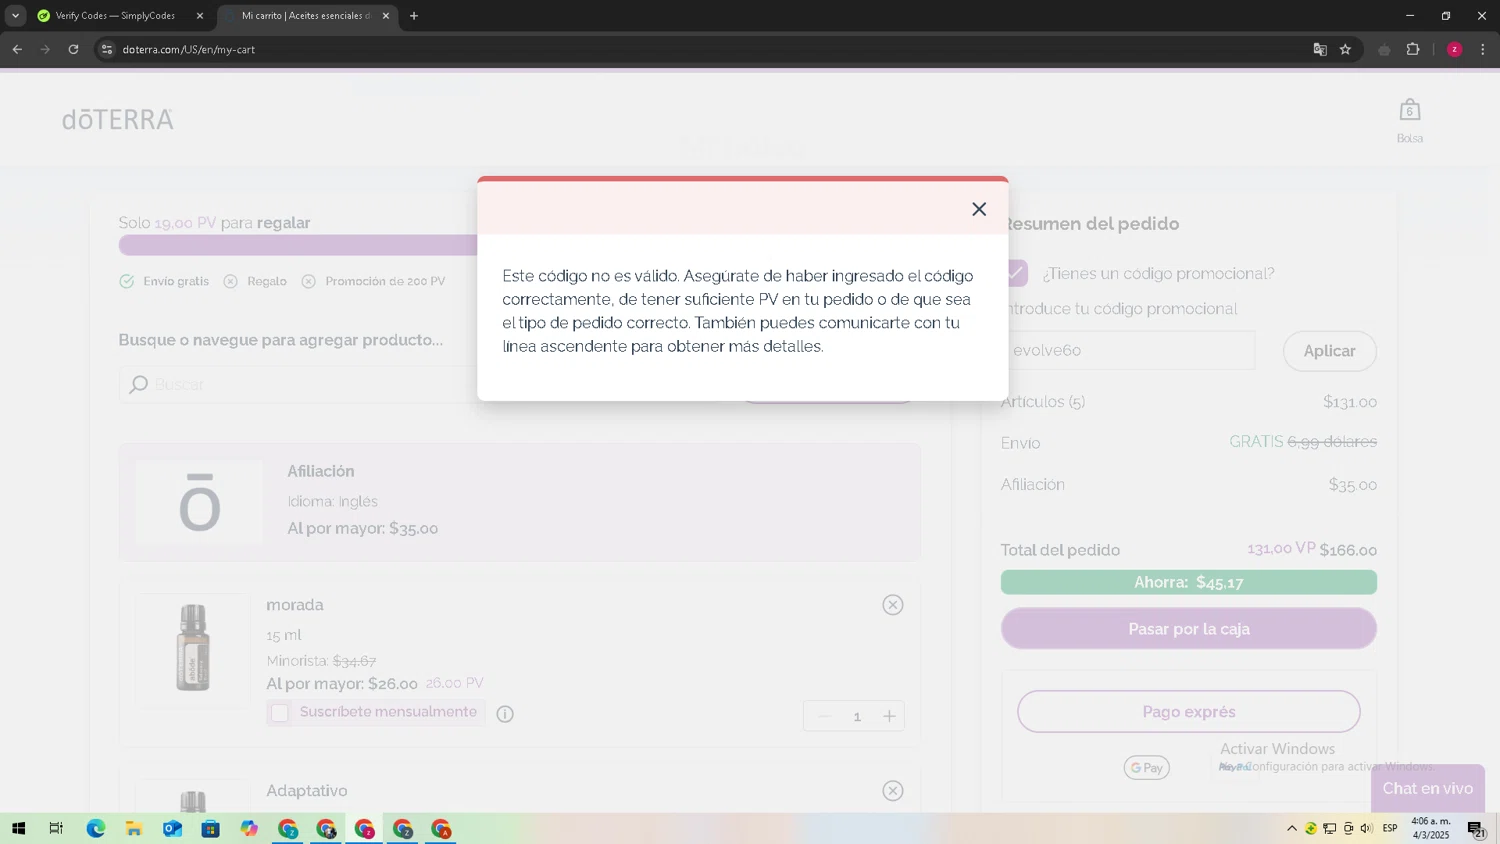
Task: Click the promo code field containing evolve60
Action: (x=1130, y=350)
